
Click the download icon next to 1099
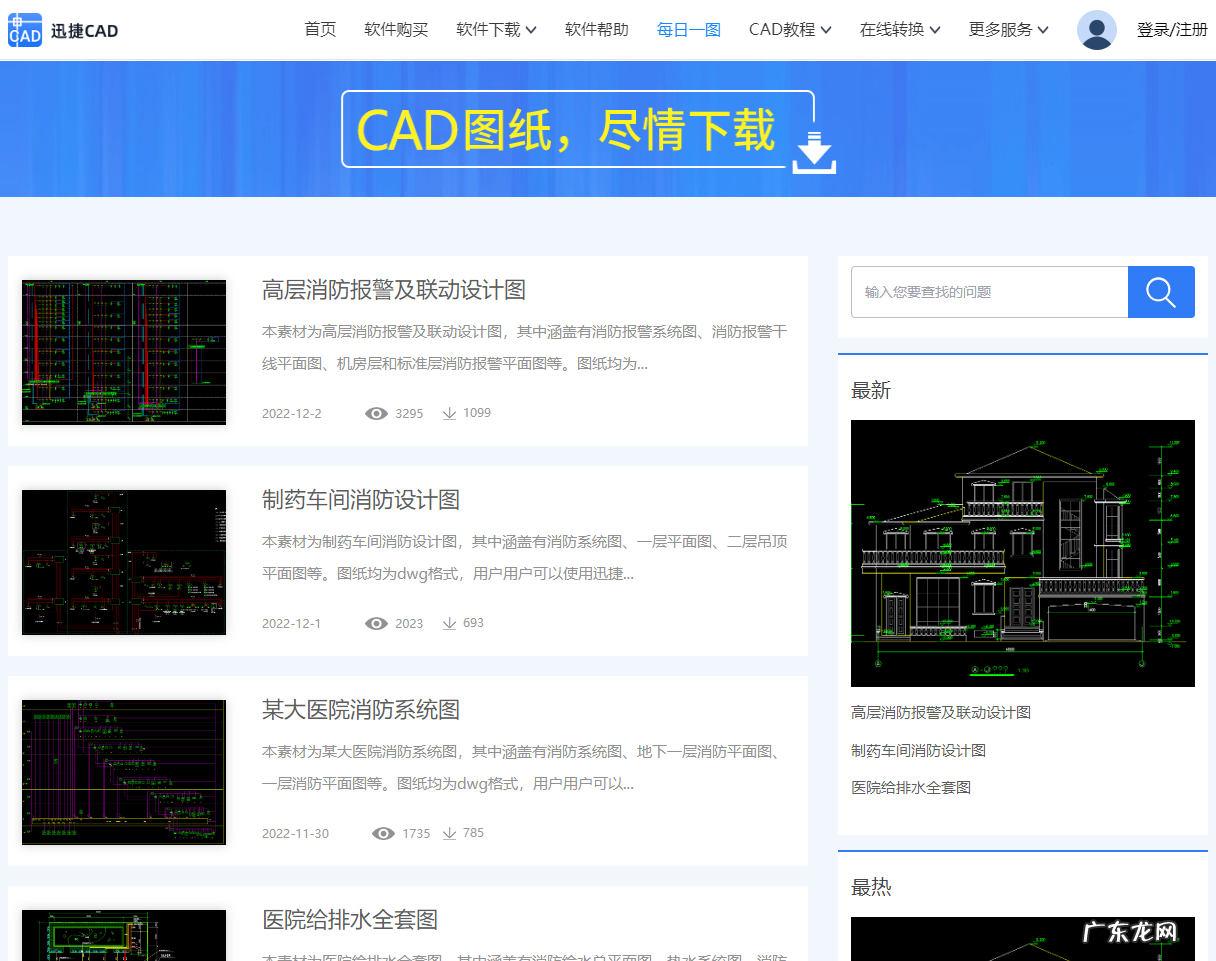click(x=448, y=413)
